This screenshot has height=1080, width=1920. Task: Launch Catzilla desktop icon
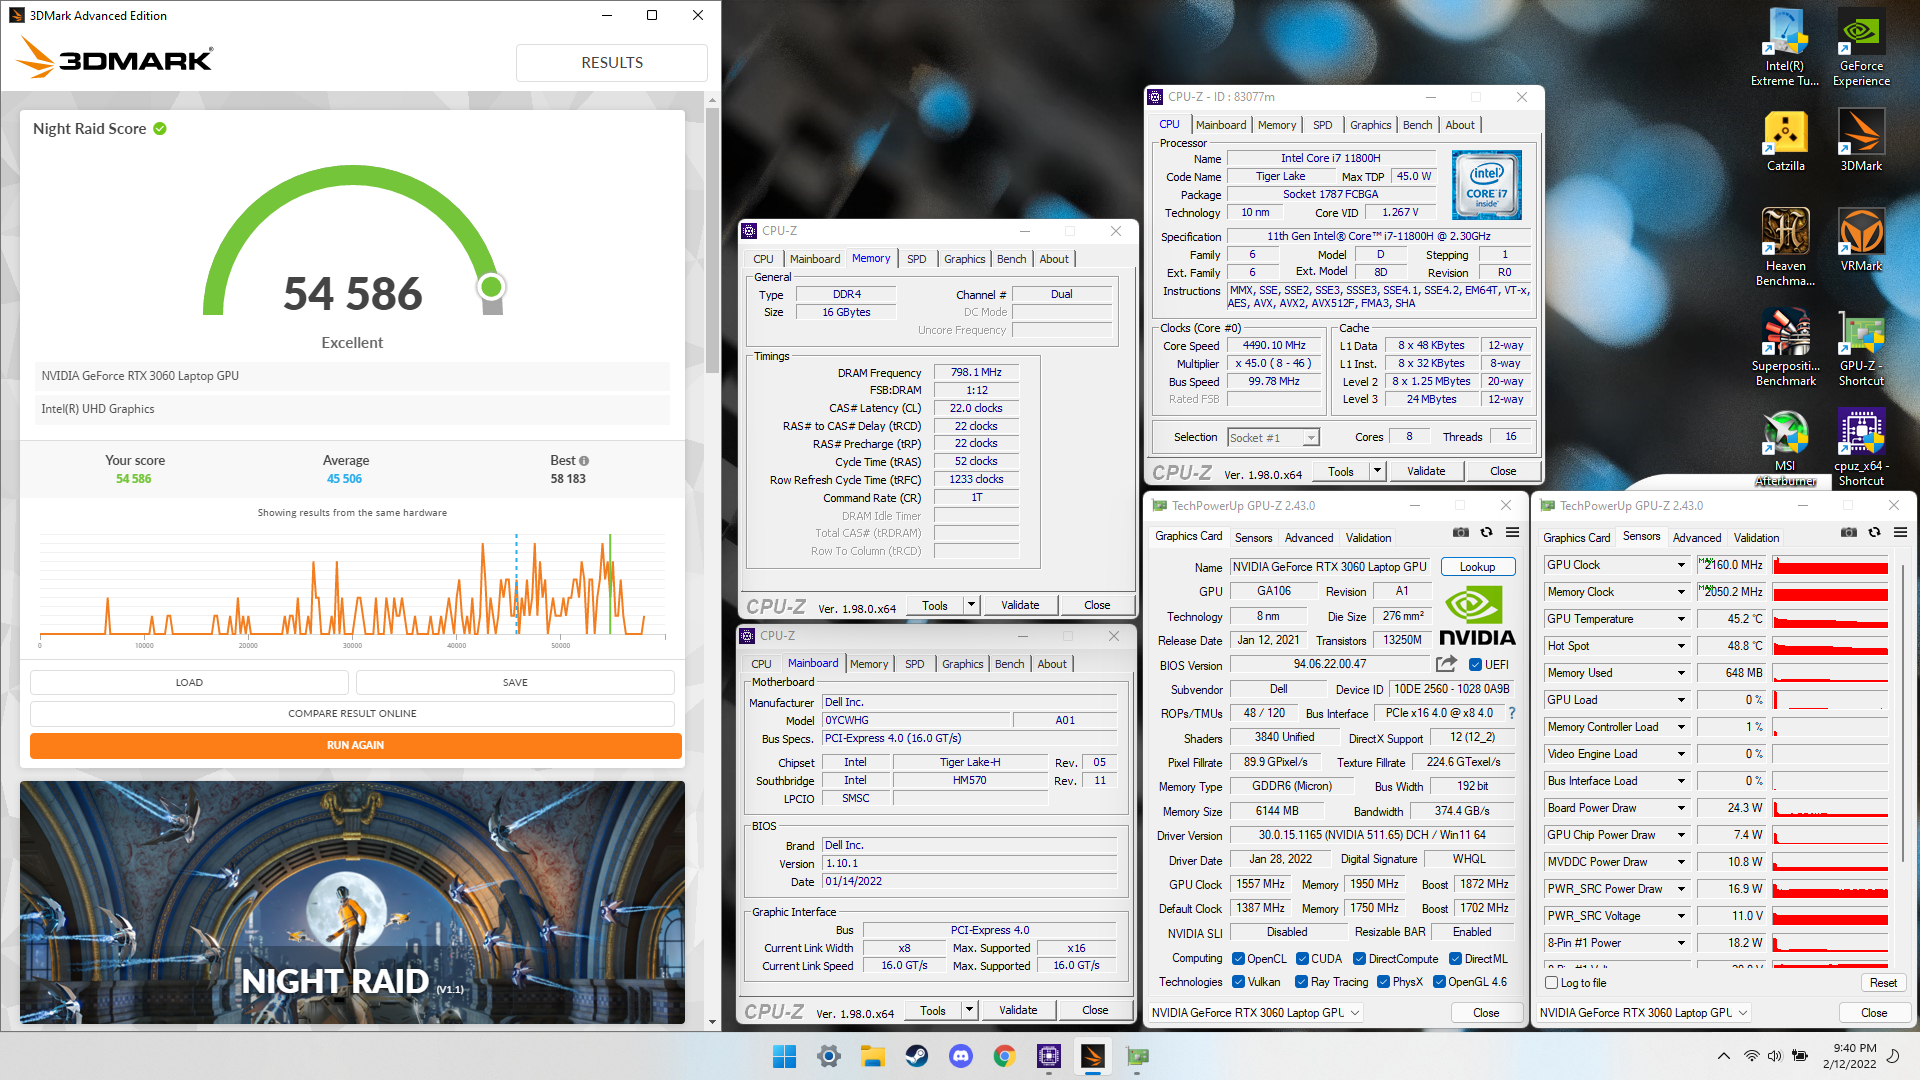point(1785,141)
